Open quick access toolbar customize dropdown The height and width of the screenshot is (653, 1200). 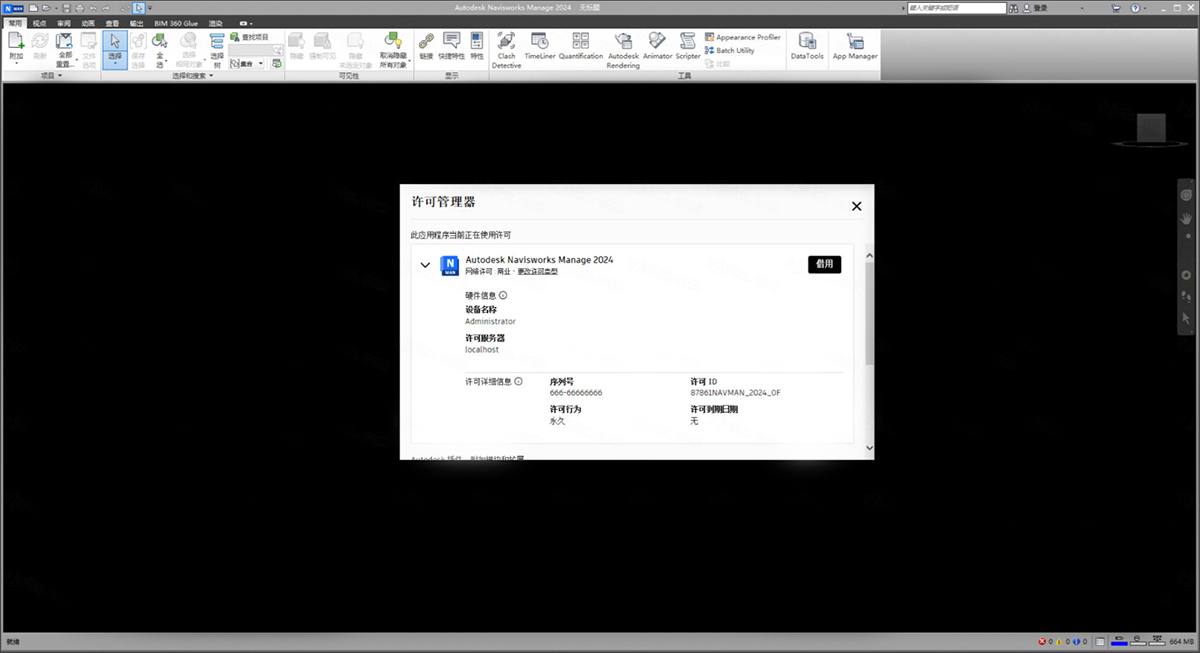click(150, 8)
